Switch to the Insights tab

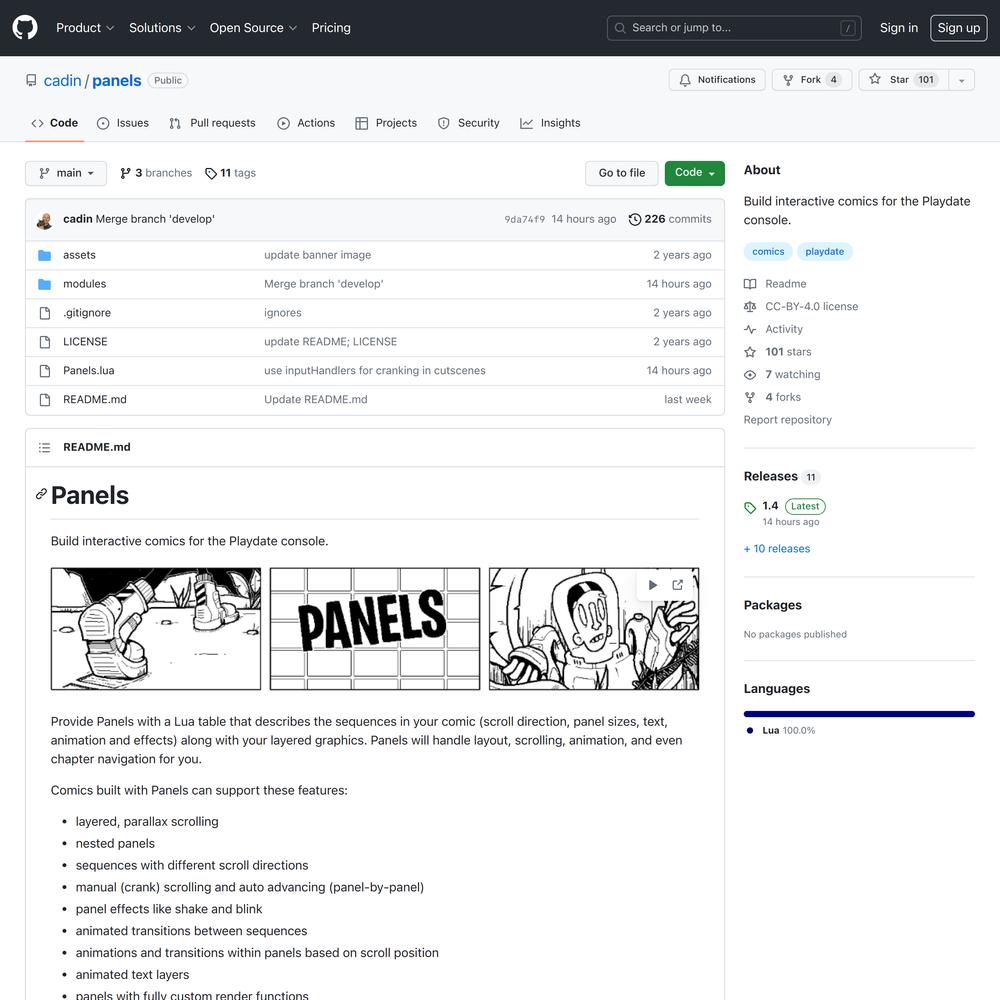click(x=550, y=123)
